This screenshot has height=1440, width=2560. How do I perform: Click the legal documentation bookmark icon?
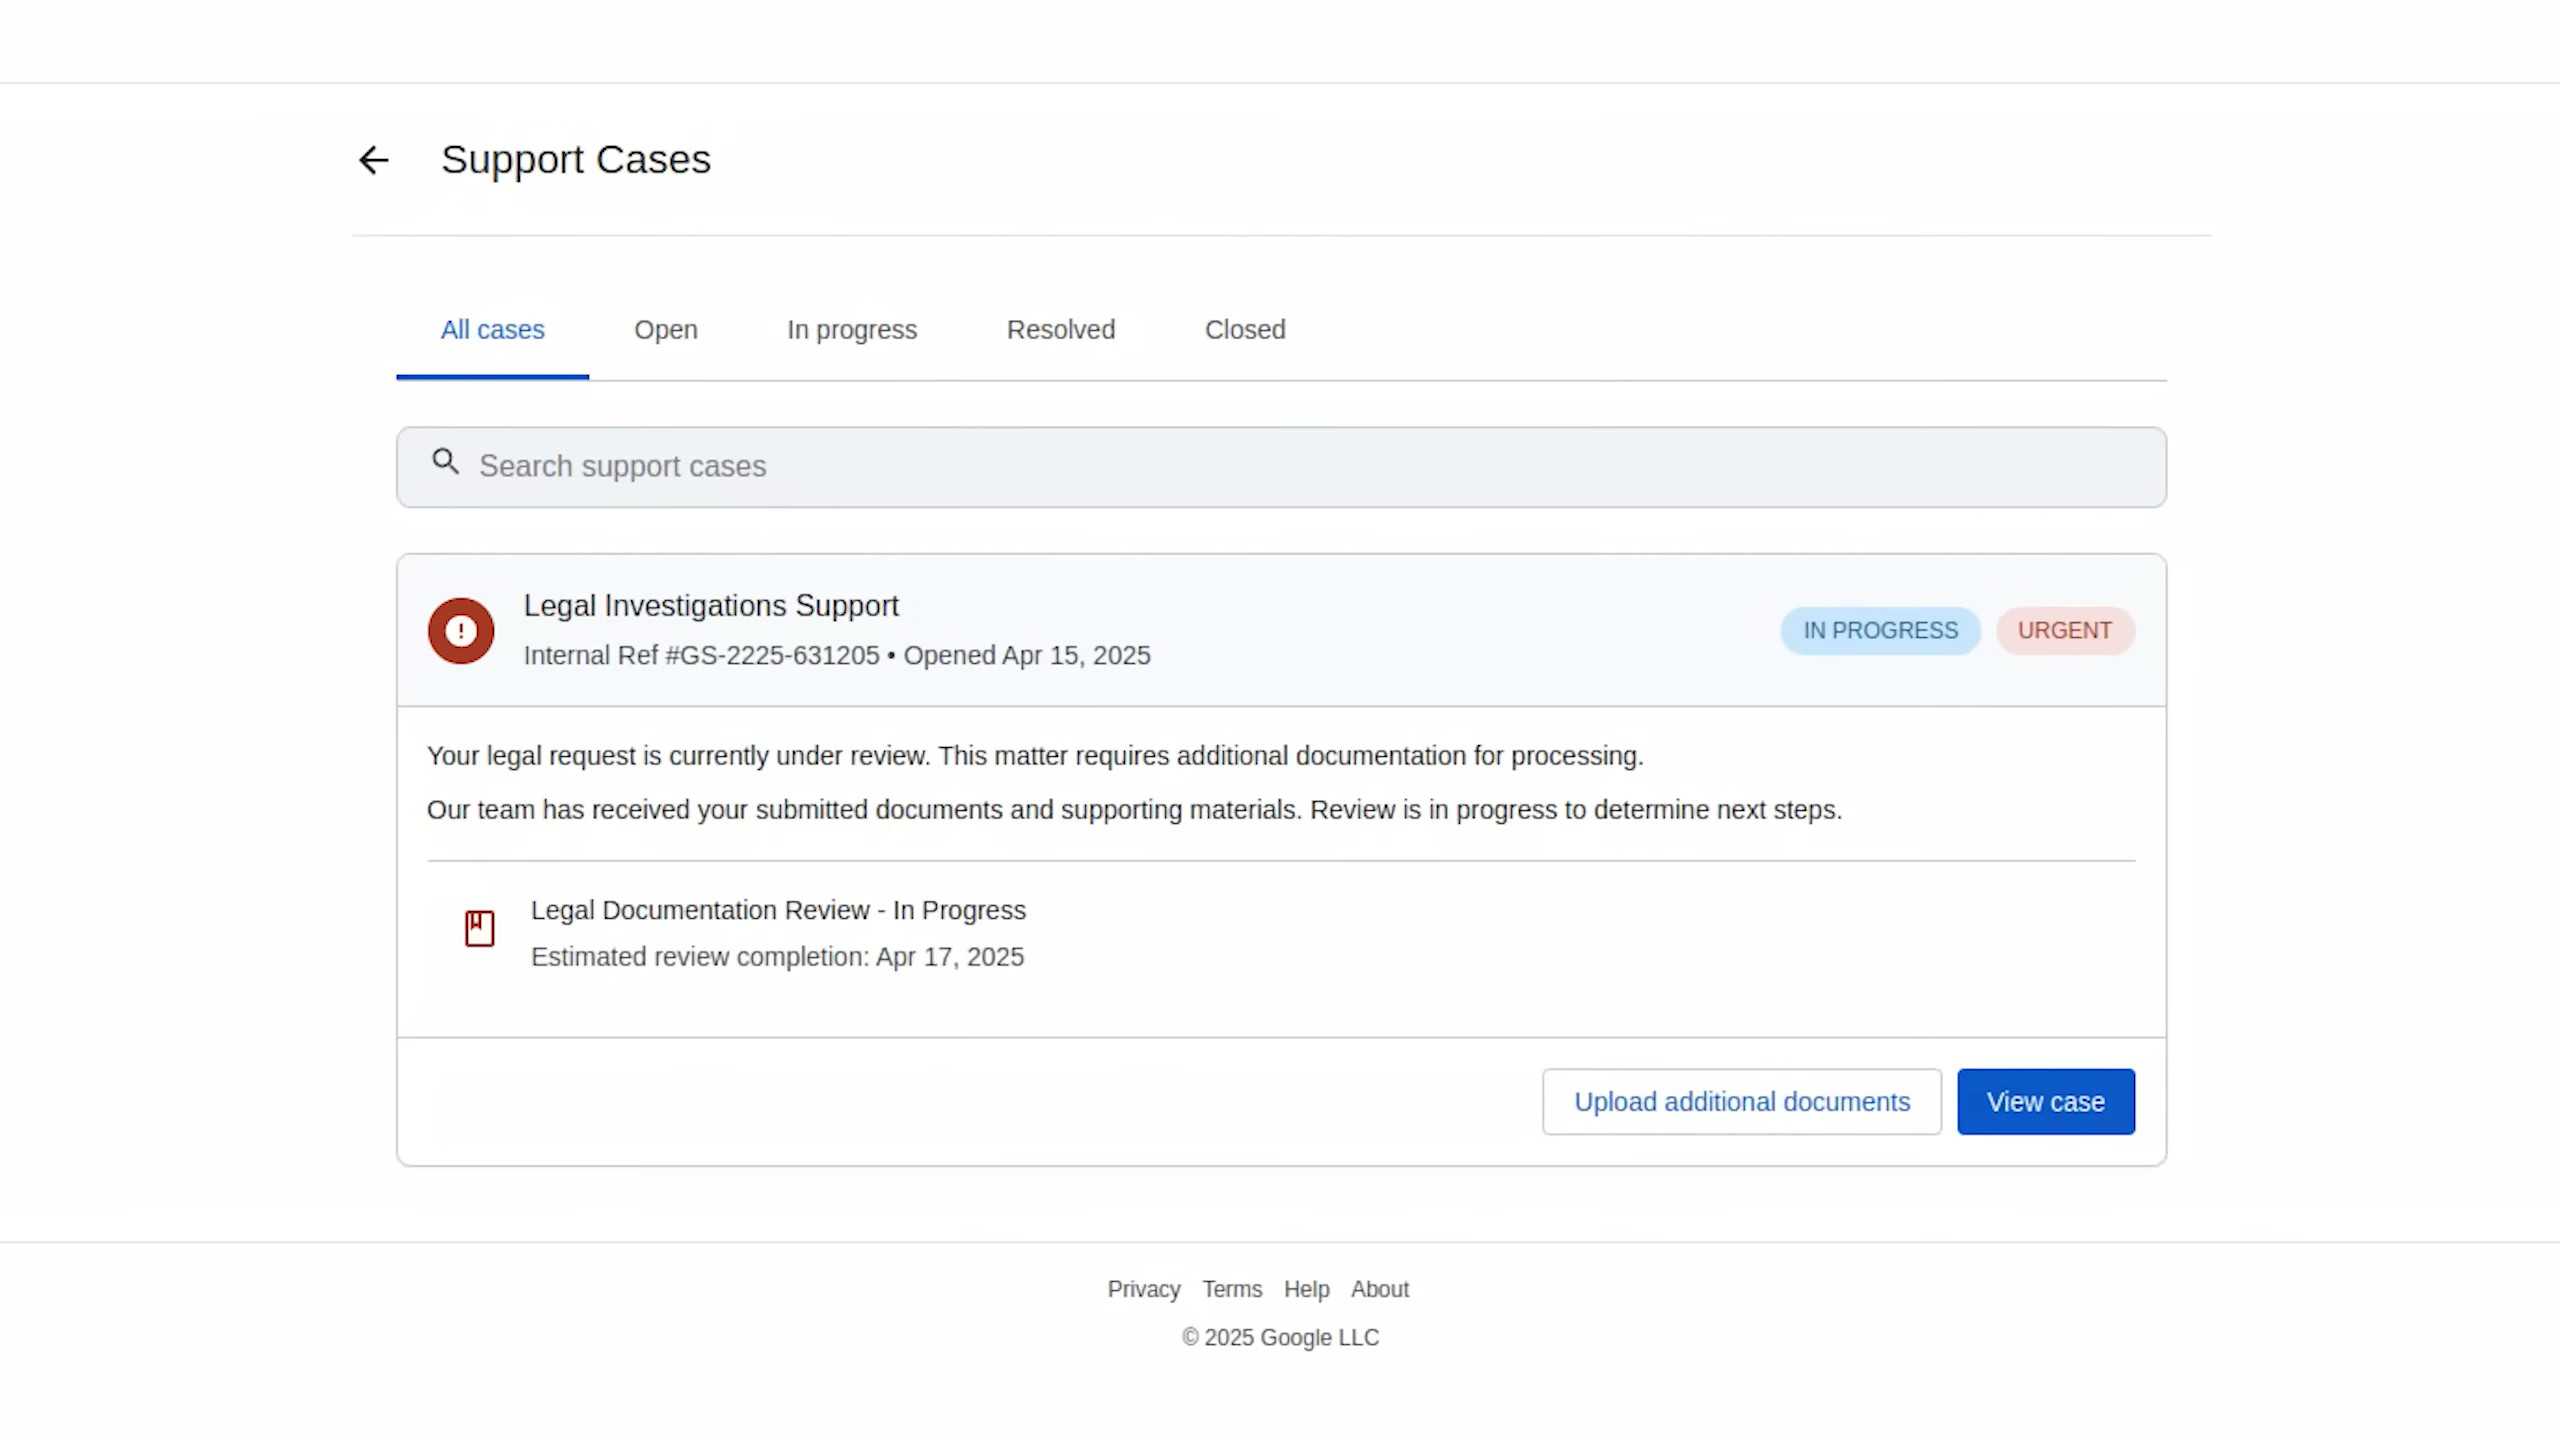click(480, 929)
